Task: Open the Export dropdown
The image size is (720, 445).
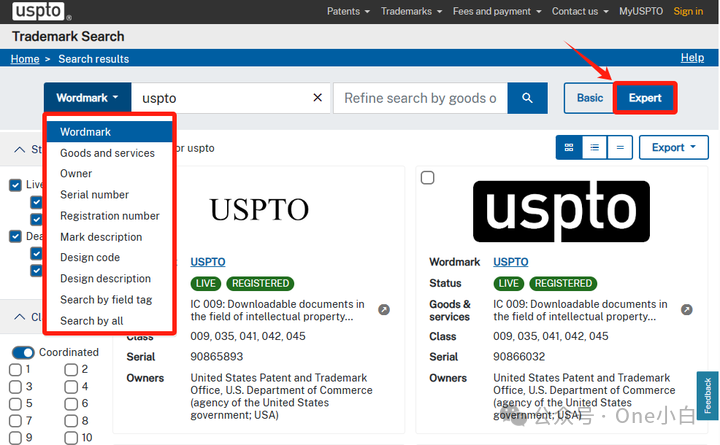Action: 674,147
